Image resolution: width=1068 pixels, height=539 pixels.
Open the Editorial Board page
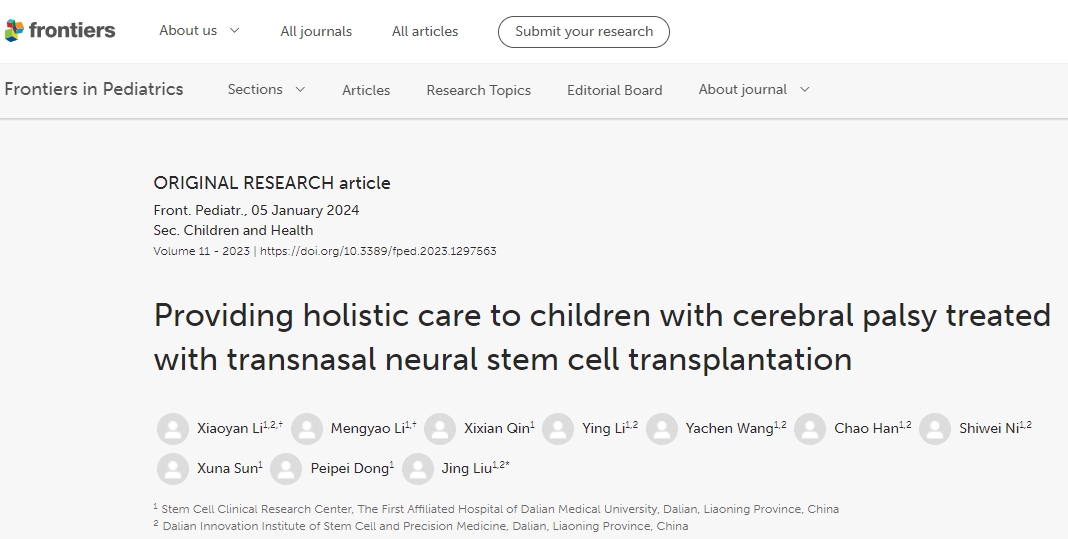pyautogui.click(x=614, y=90)
